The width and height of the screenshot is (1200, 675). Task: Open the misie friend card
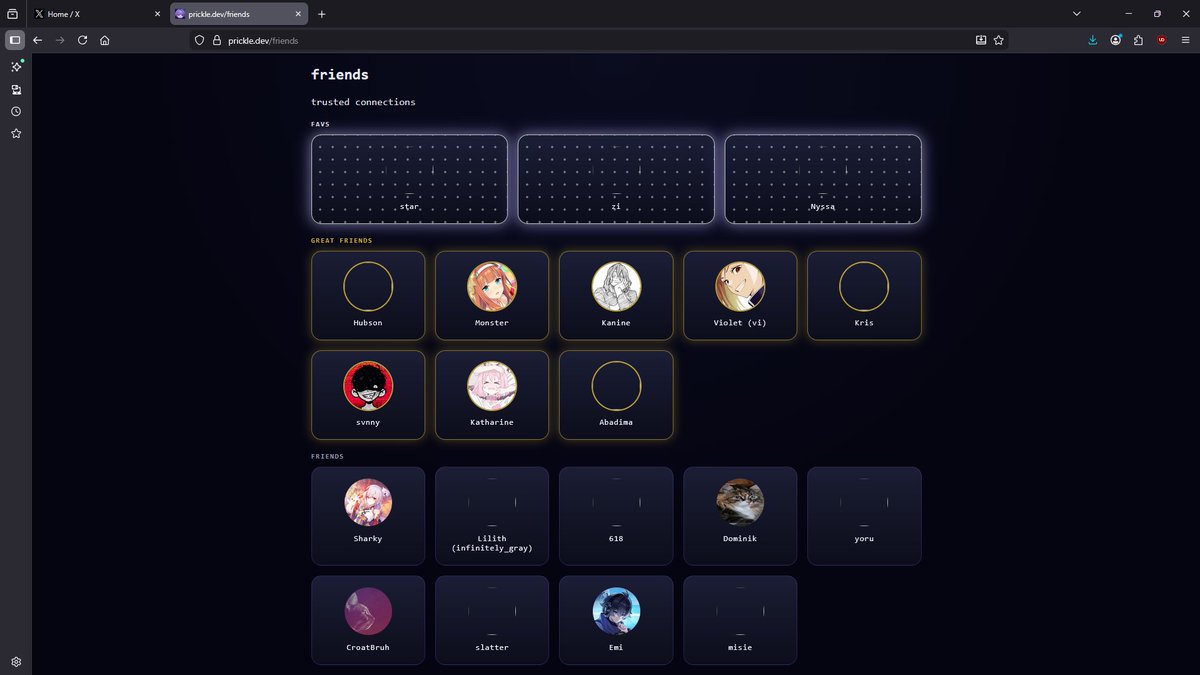click(x=740, y=620)
